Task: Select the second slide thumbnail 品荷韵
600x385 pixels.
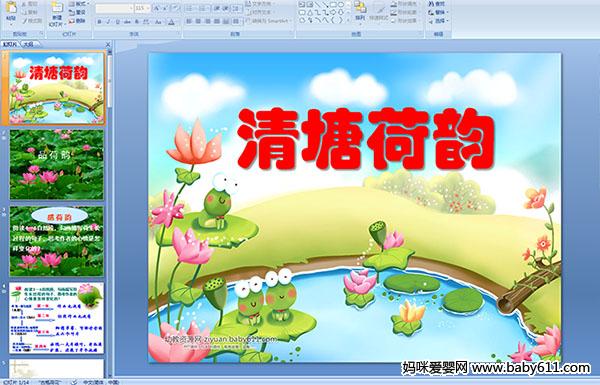Action: pyautogui.click(x=57, y=165)
